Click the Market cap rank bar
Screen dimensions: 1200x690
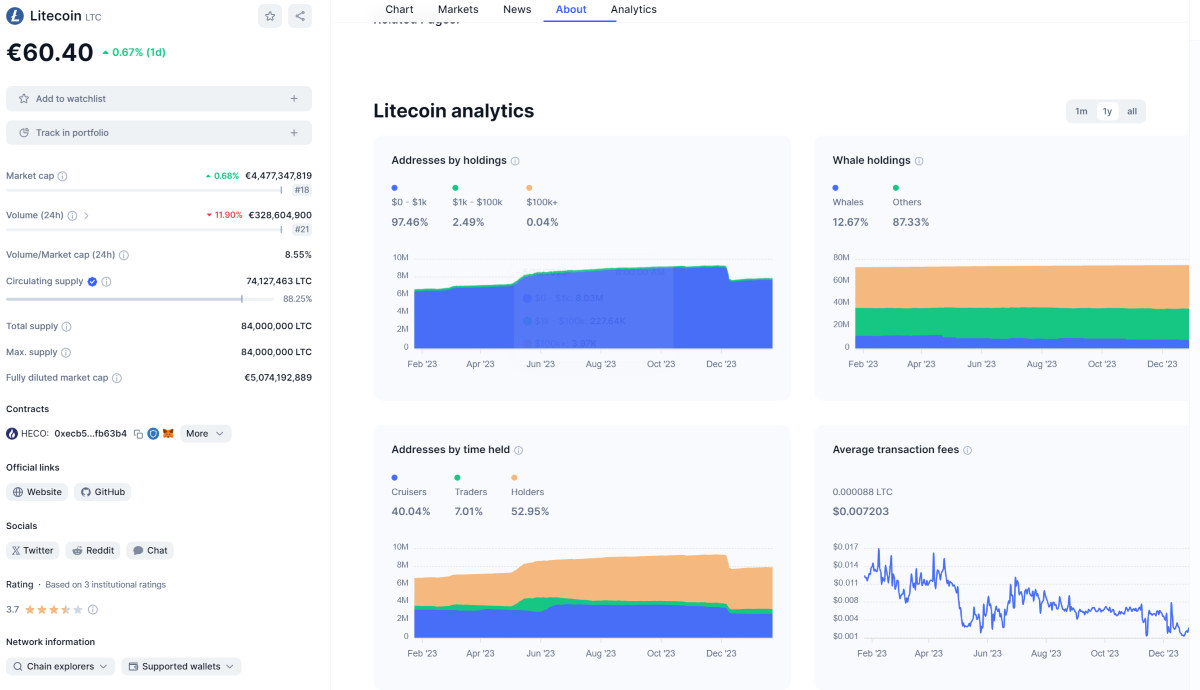[144, 190]
